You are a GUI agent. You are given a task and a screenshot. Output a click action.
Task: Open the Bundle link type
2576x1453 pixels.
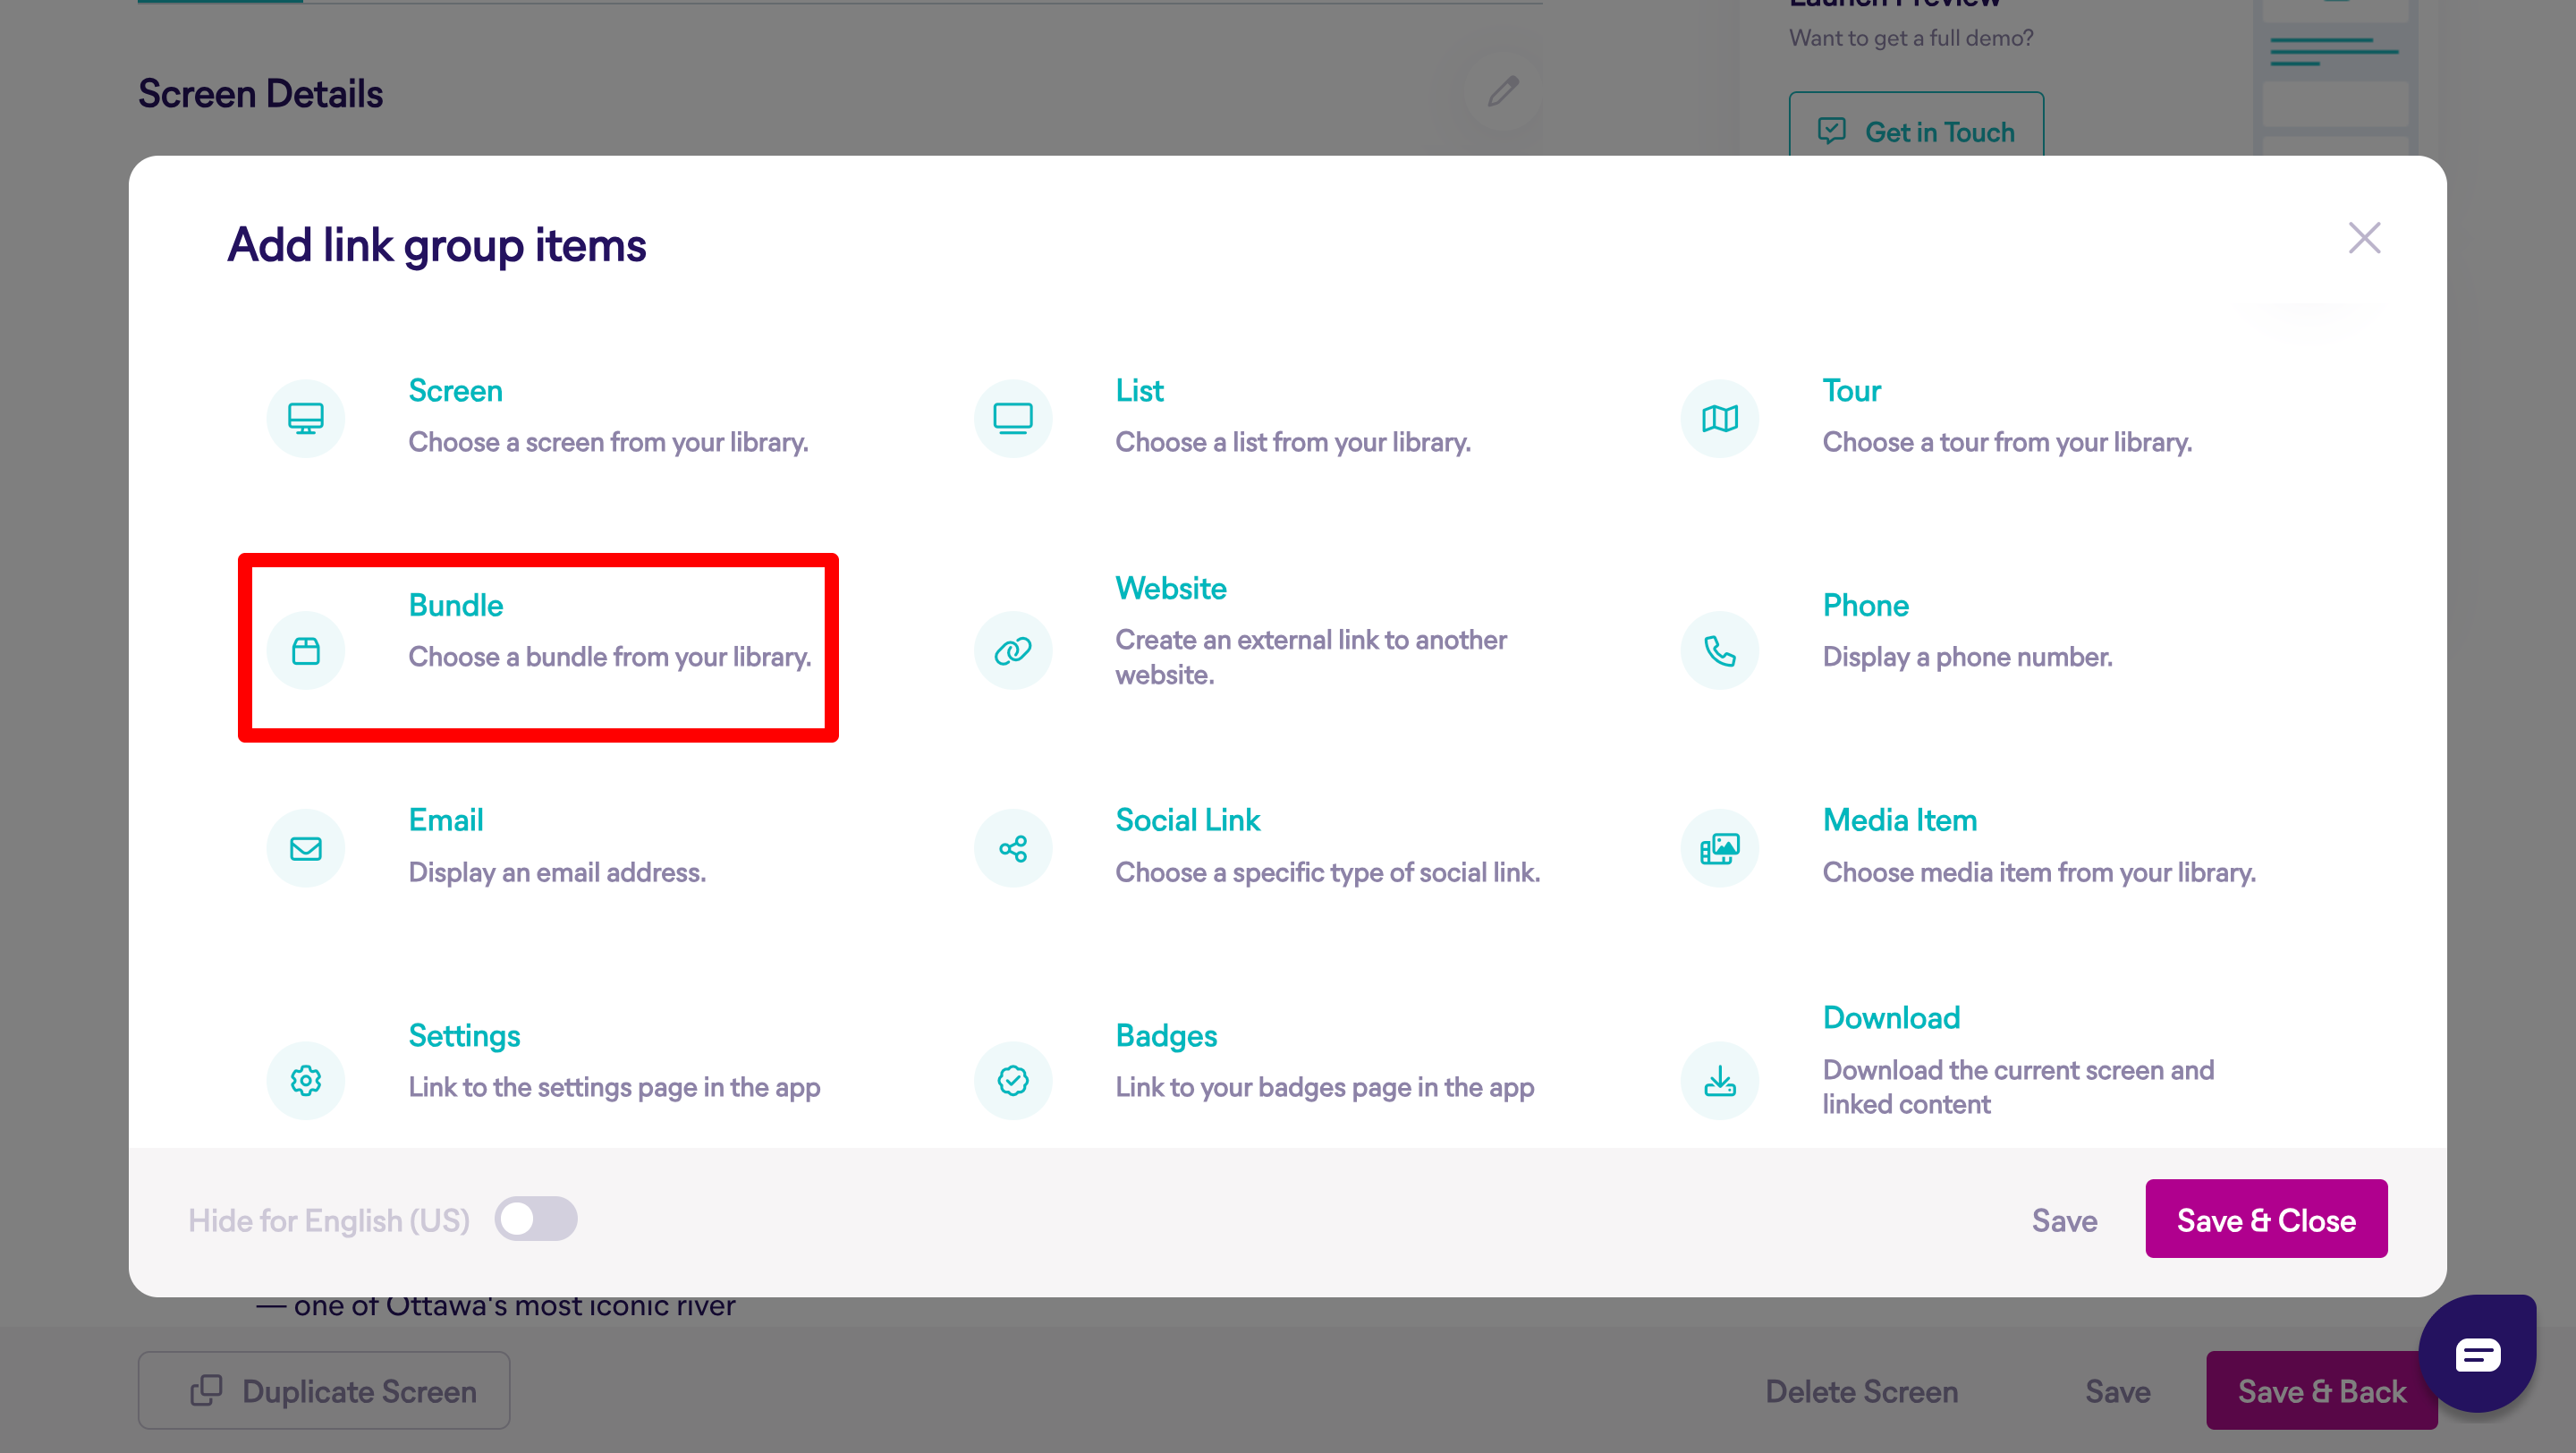(455, 605)
